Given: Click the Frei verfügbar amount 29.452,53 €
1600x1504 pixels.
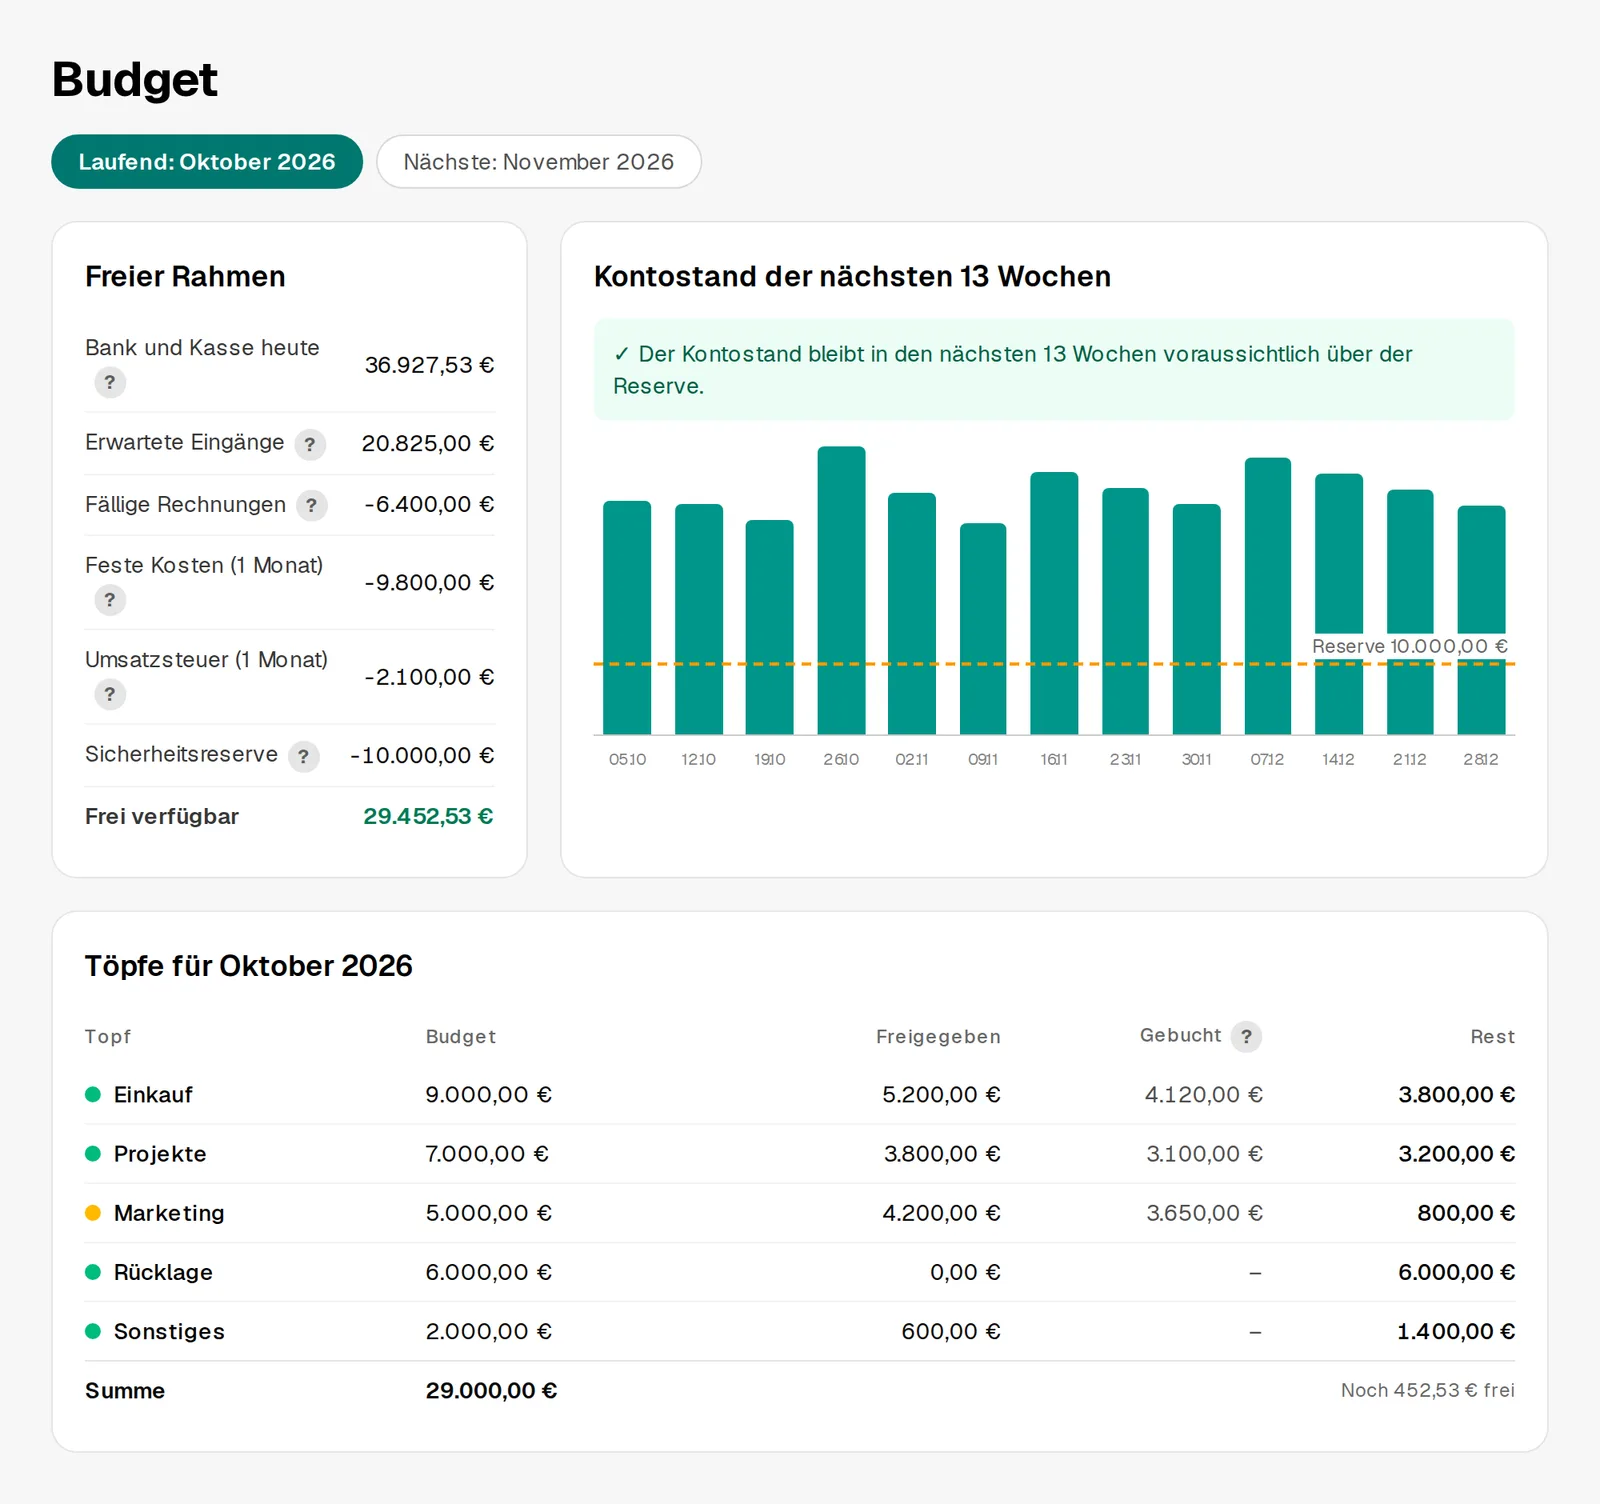Looking at the screenshot, I should tap(428, 816).
